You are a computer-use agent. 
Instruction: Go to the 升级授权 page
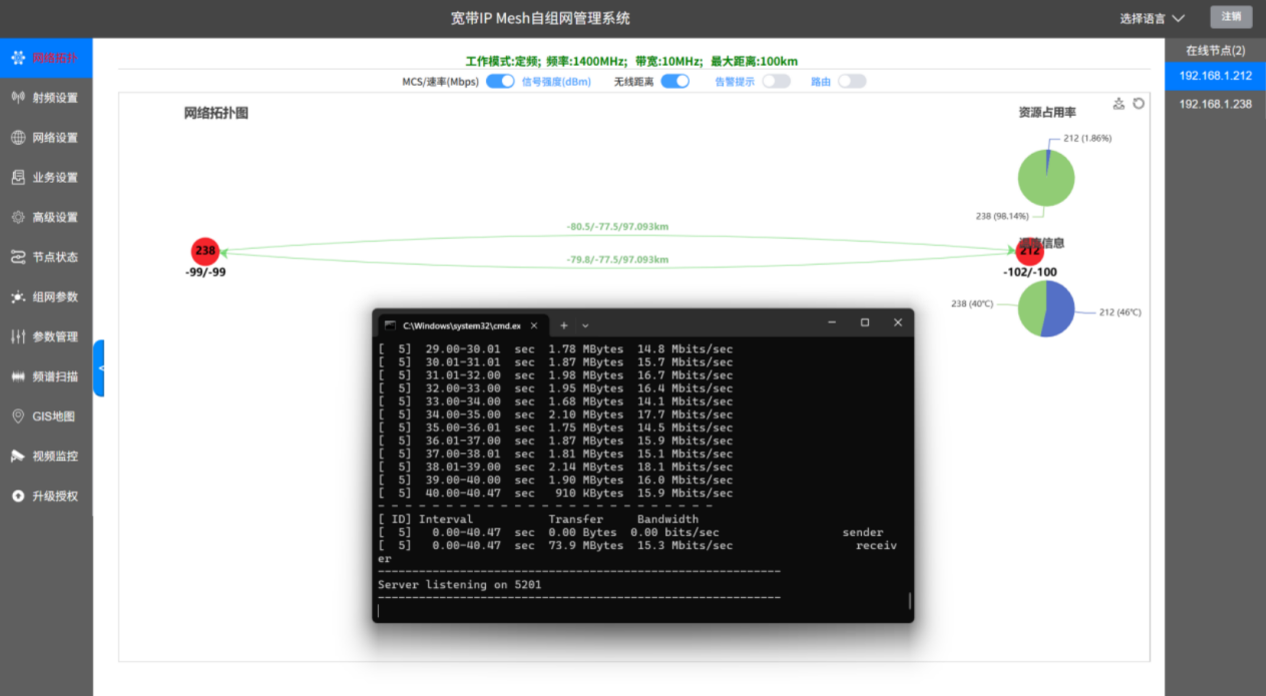[x=46, y=496]
